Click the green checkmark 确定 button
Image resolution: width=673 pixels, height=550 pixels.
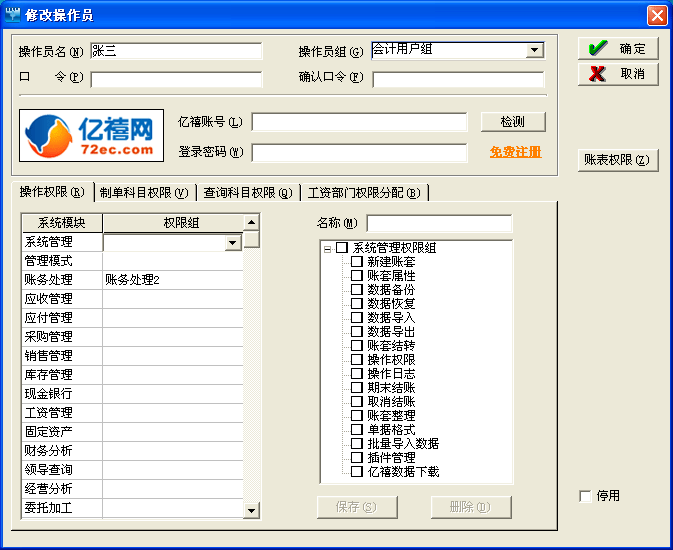pyautogui.click(x=617, y=48)
